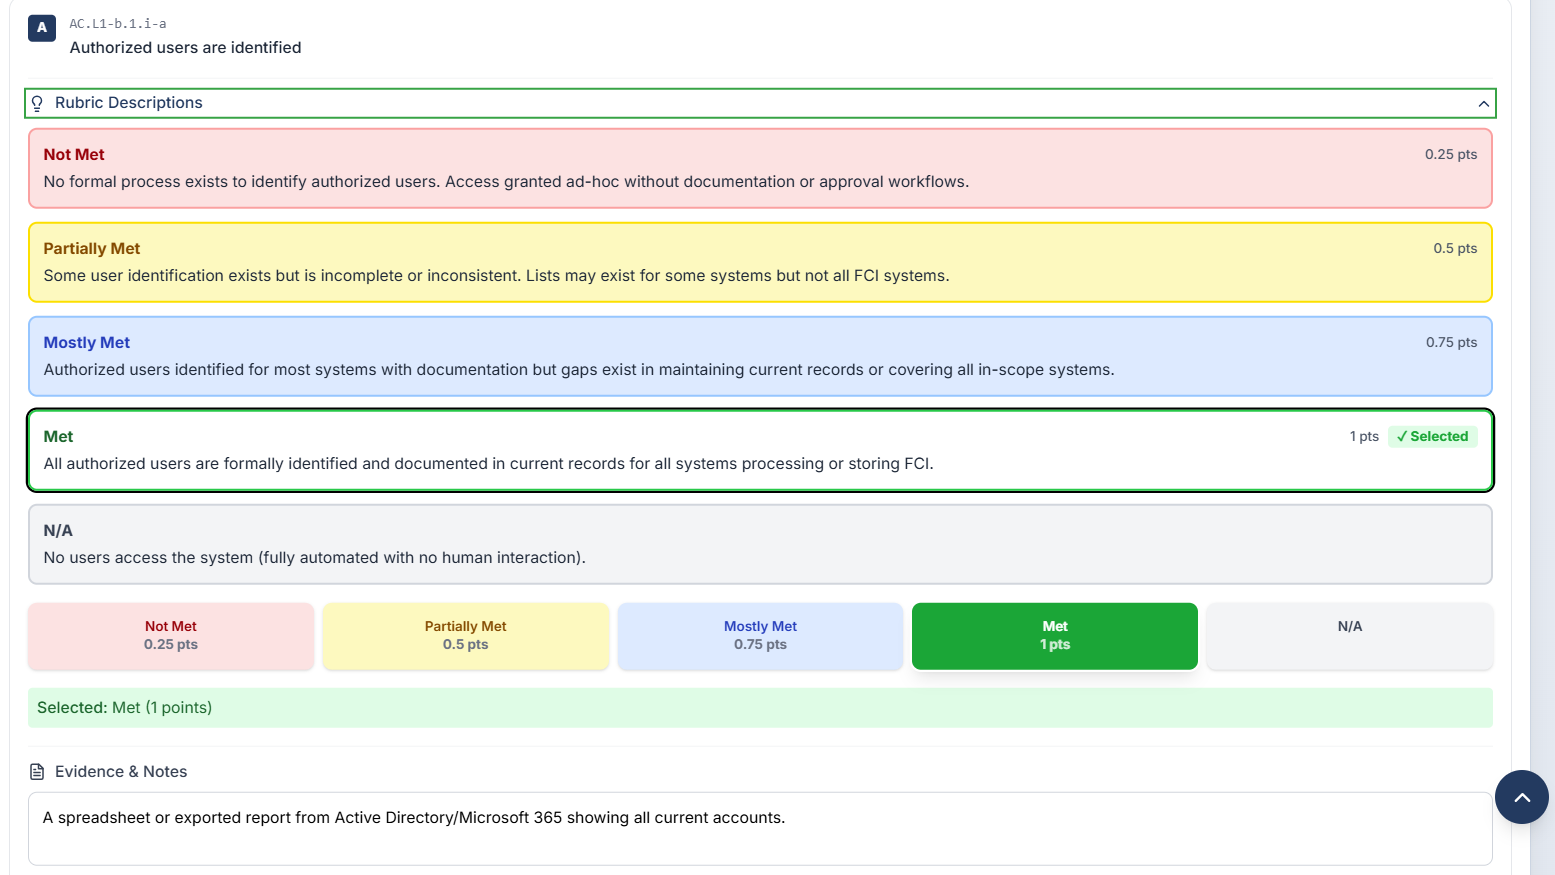Click the document icon next to Evidence & Notes
This screenshot has height=875, width=1555.
[37, 771]
